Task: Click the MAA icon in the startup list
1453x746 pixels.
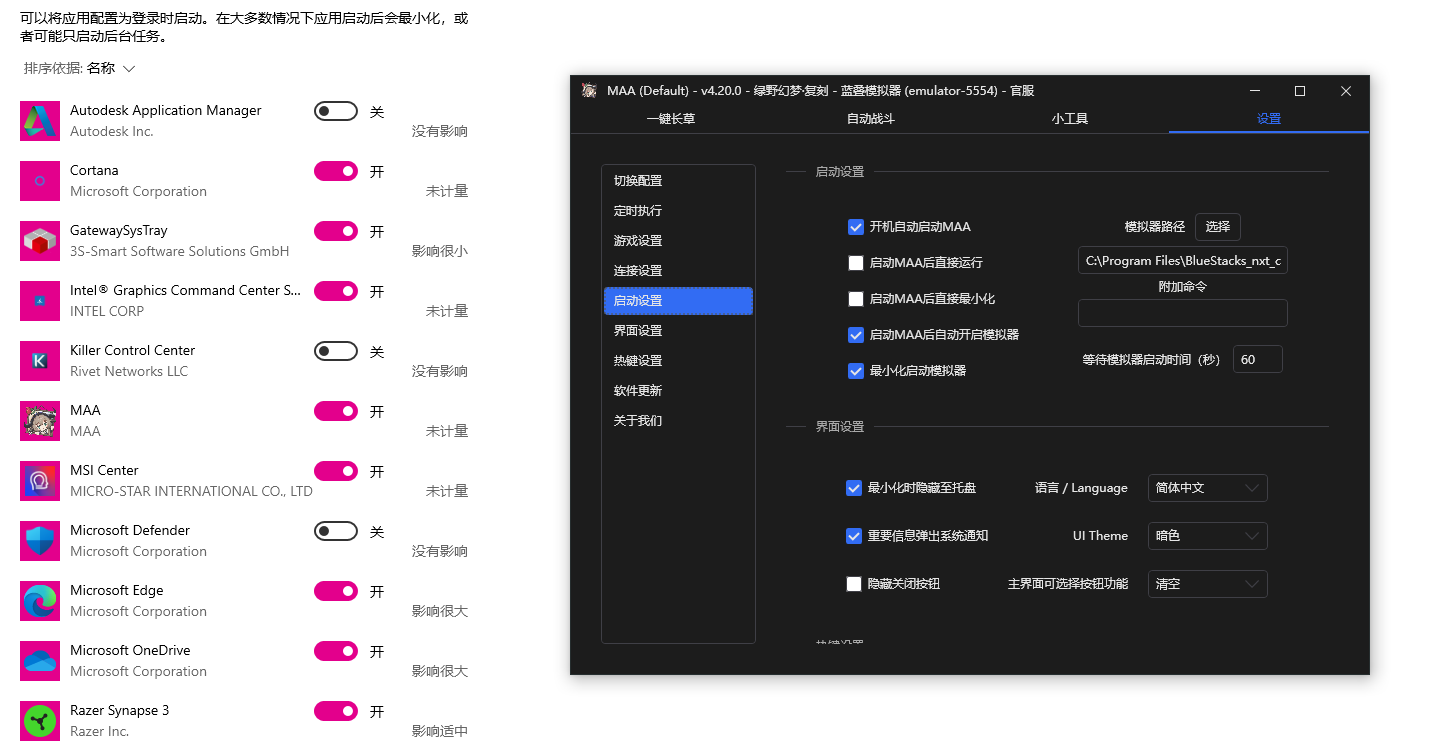Action: point(39,421)
